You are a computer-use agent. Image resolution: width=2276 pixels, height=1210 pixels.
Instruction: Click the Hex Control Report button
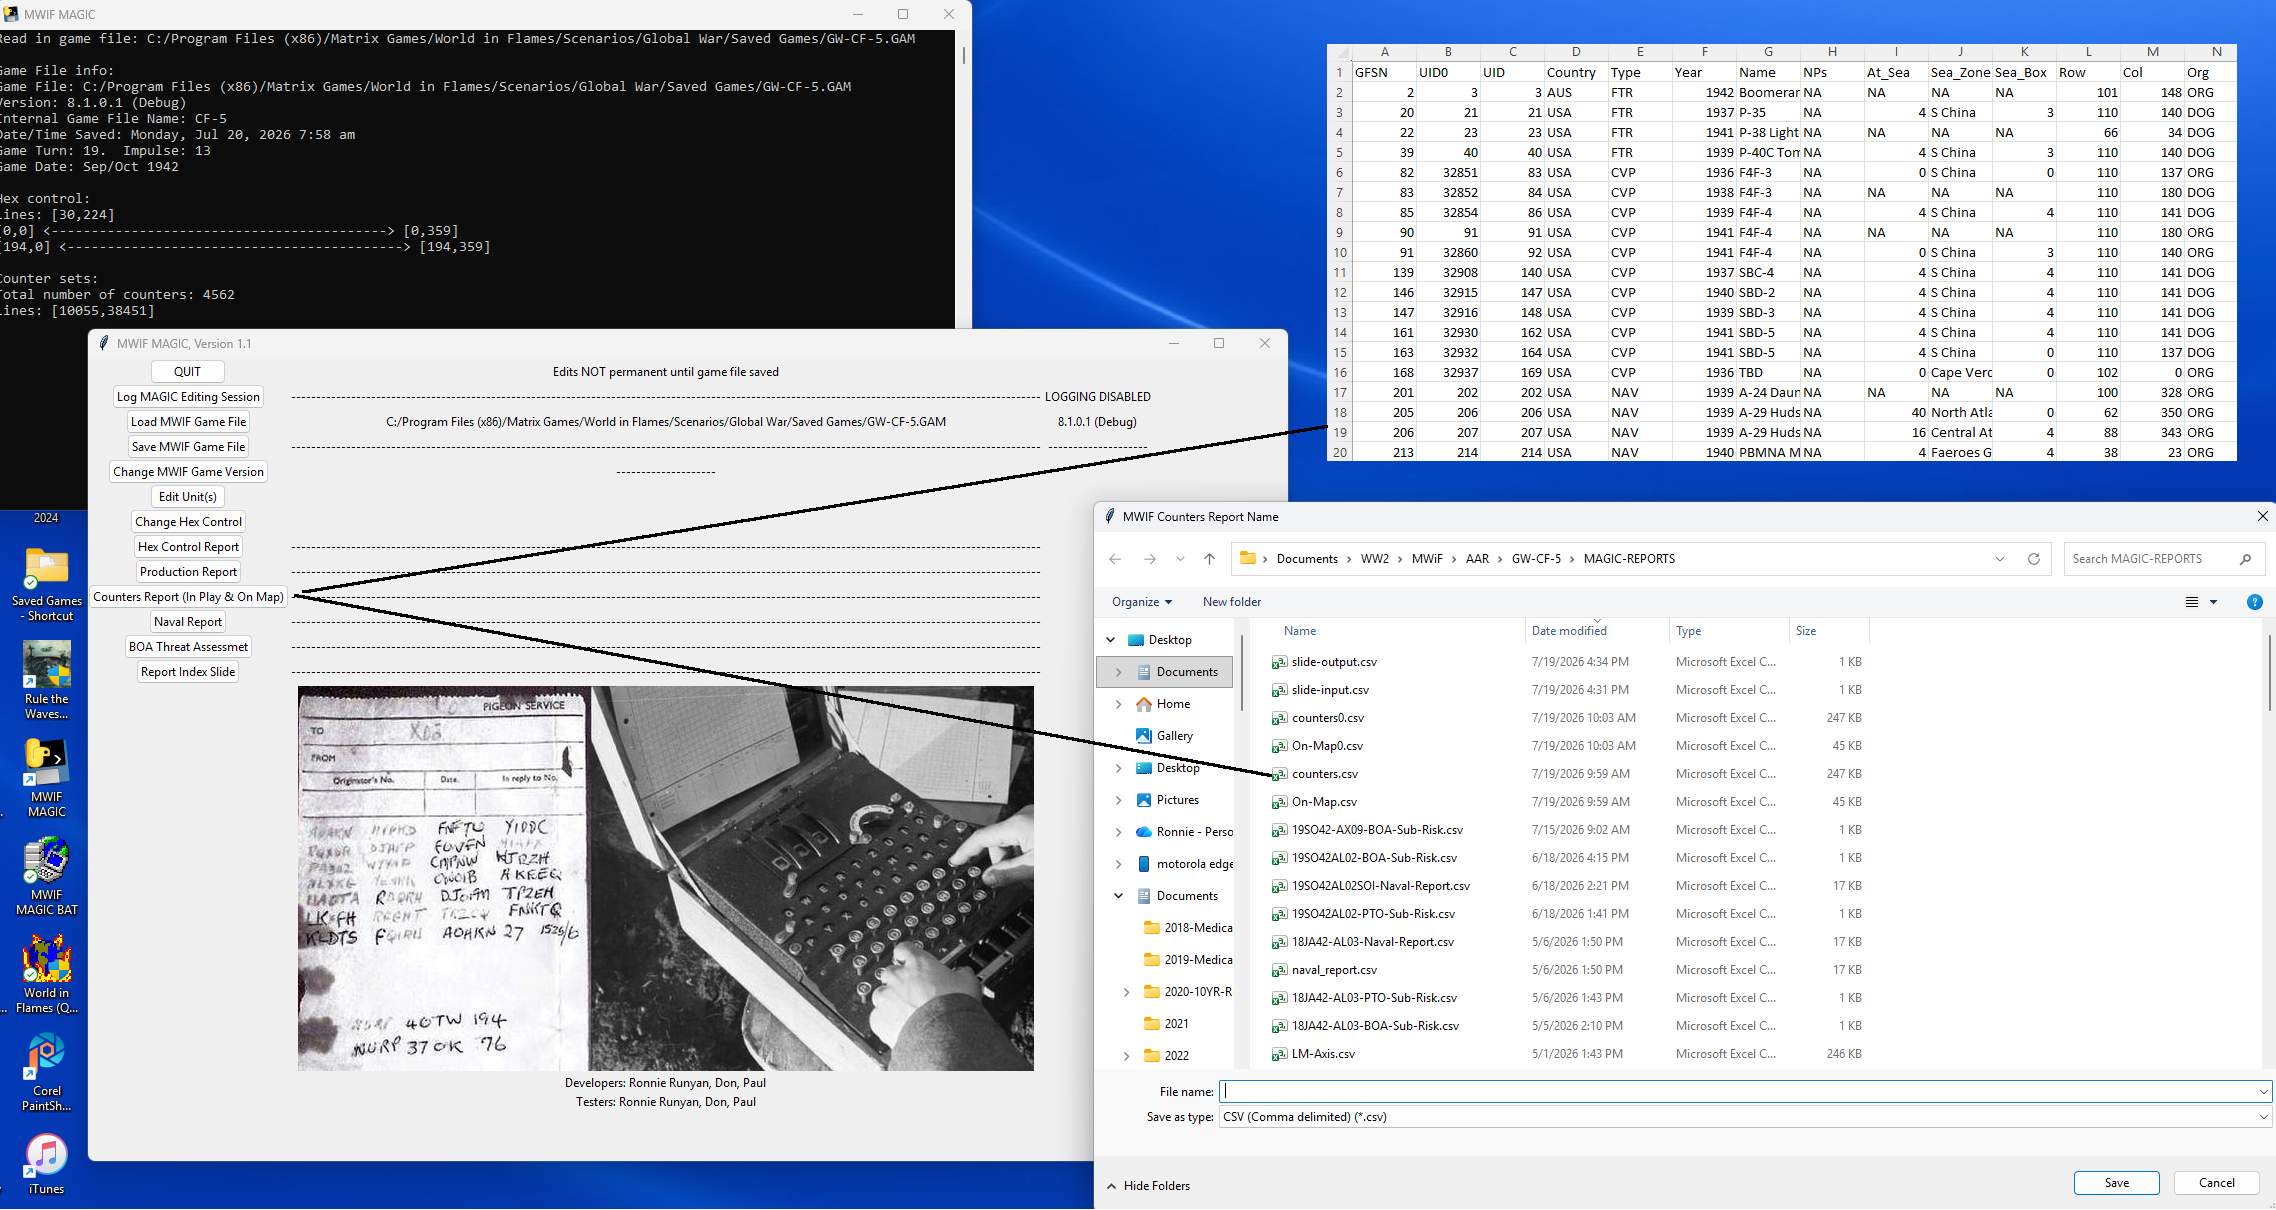188,547
